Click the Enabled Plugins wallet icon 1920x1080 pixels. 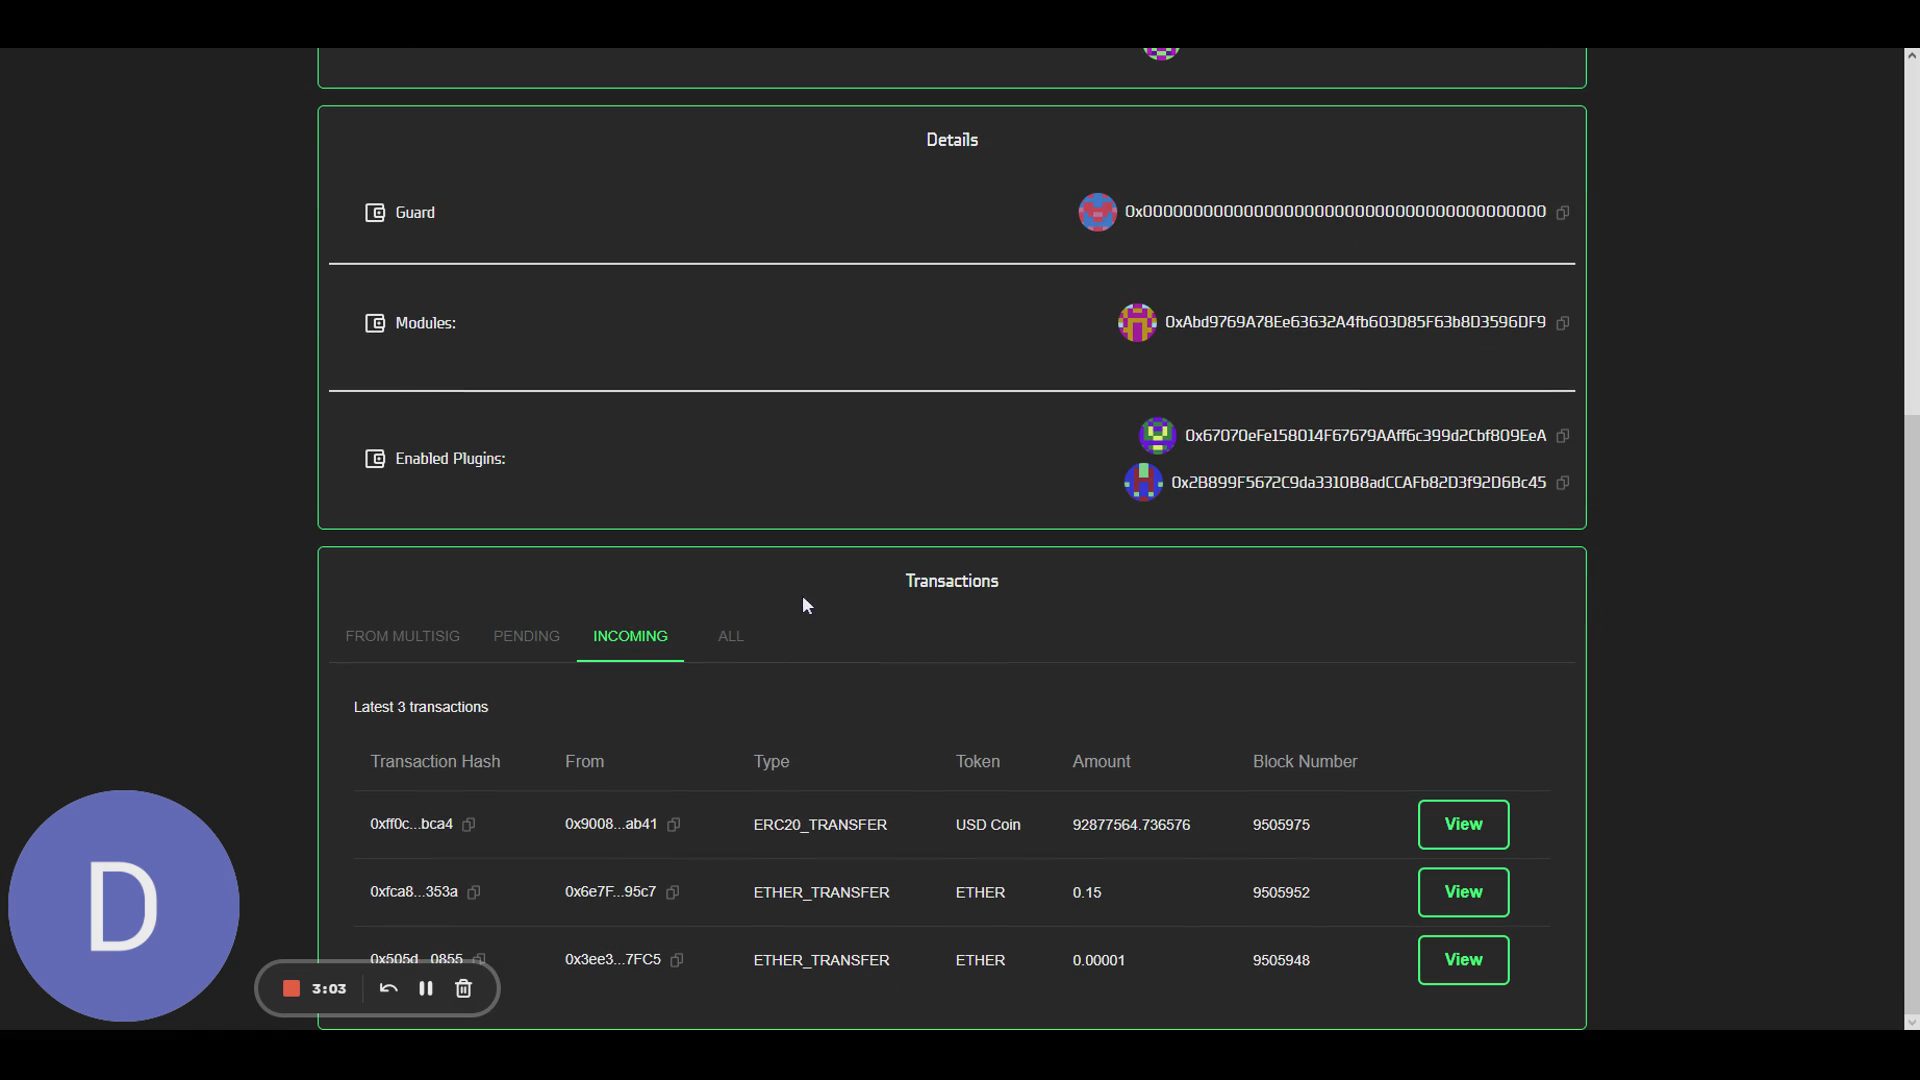pos(375,459)
